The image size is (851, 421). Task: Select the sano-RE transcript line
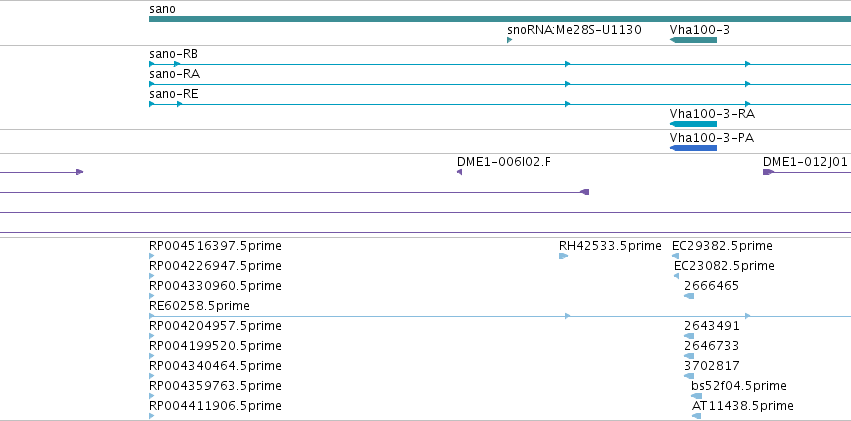[500, 104]
